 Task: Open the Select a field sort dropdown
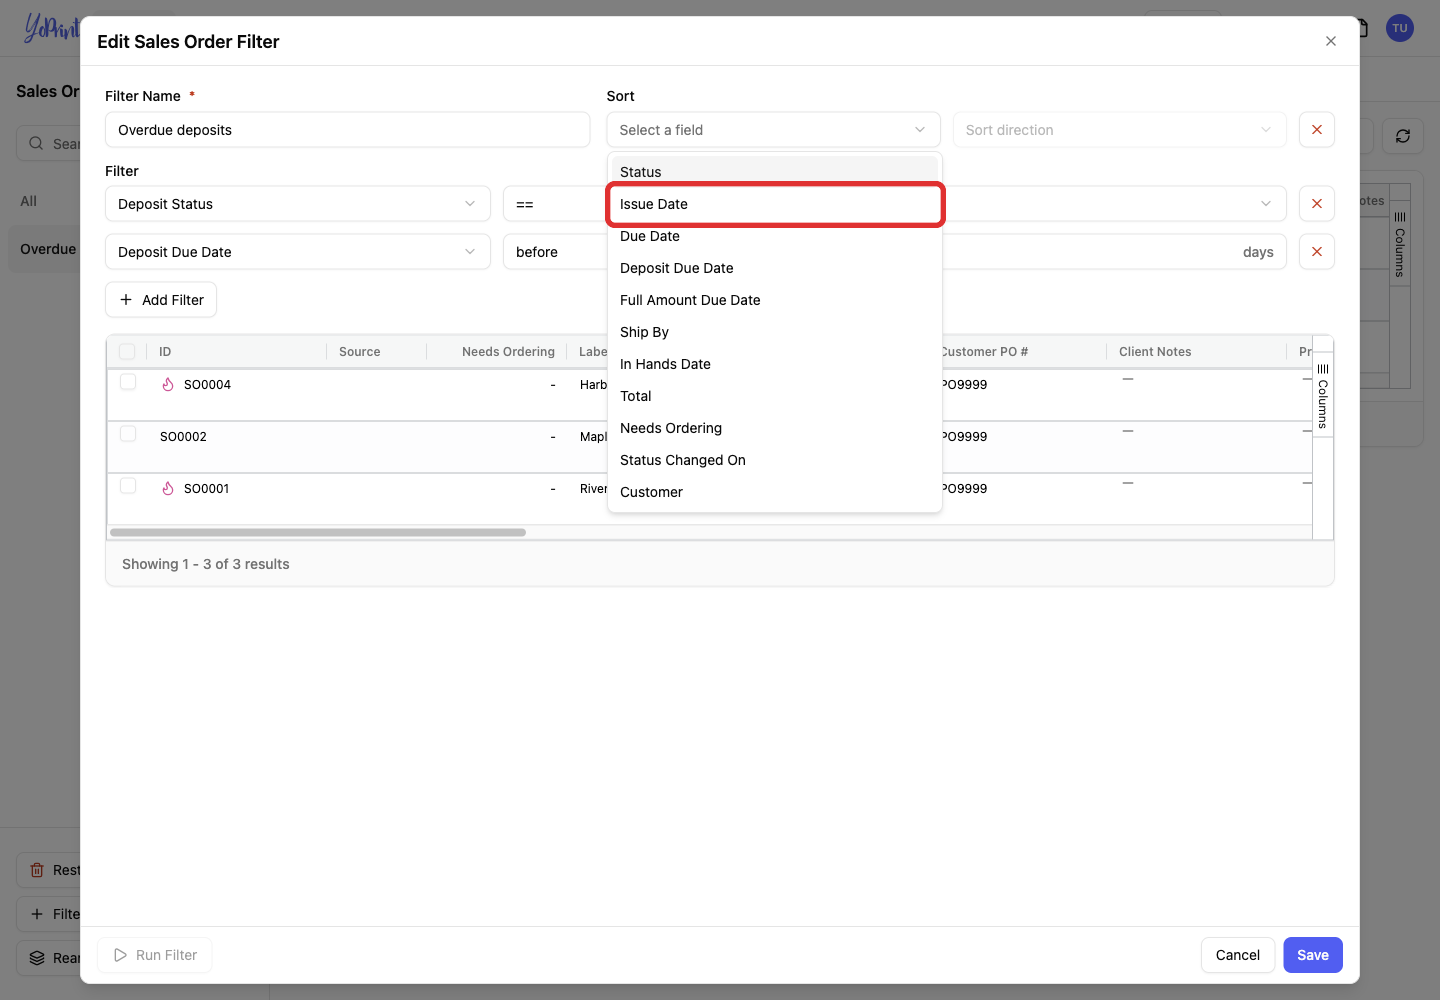773,130
